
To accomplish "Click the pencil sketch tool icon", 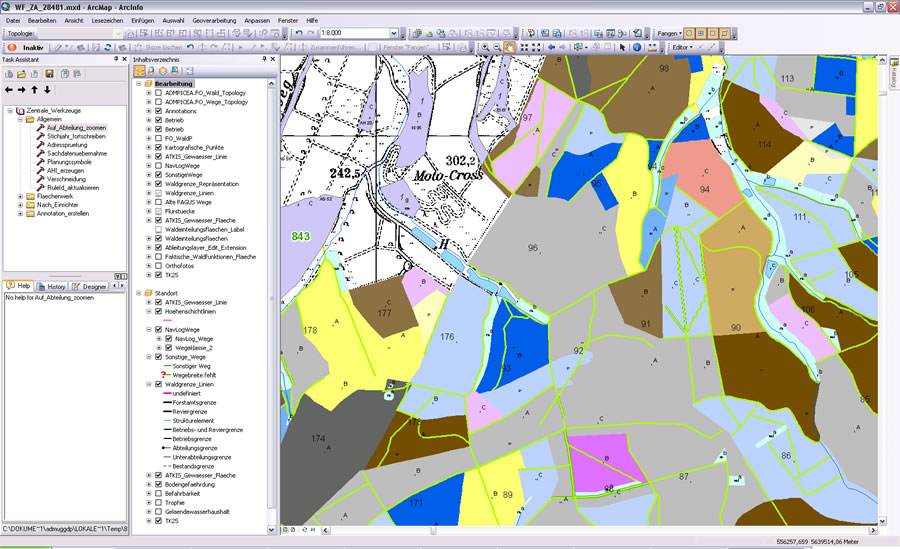I will 59,48.
